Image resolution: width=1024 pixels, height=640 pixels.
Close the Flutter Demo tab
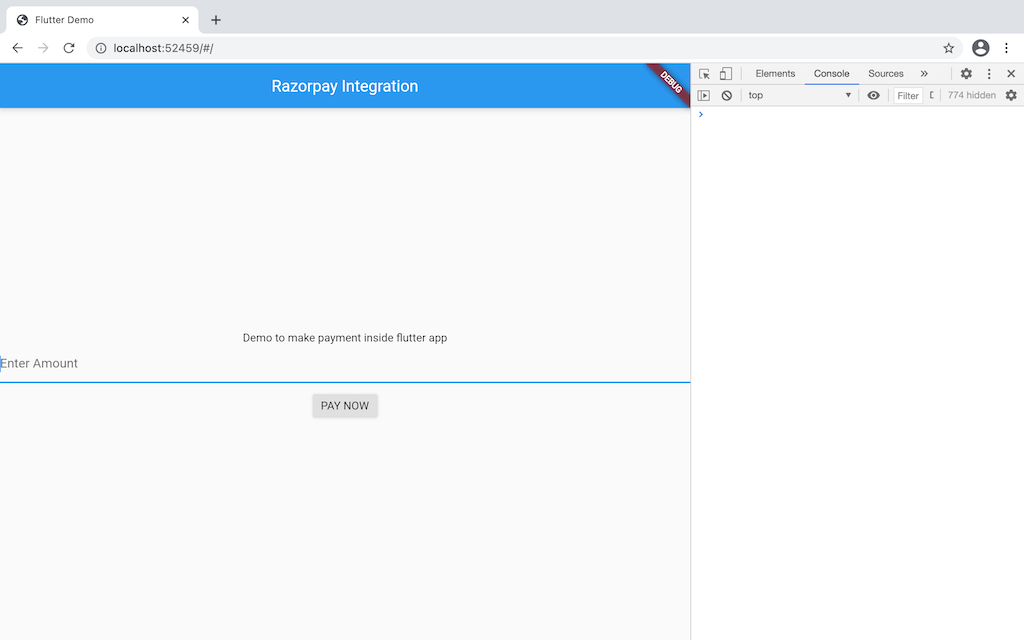coord(185,20)
